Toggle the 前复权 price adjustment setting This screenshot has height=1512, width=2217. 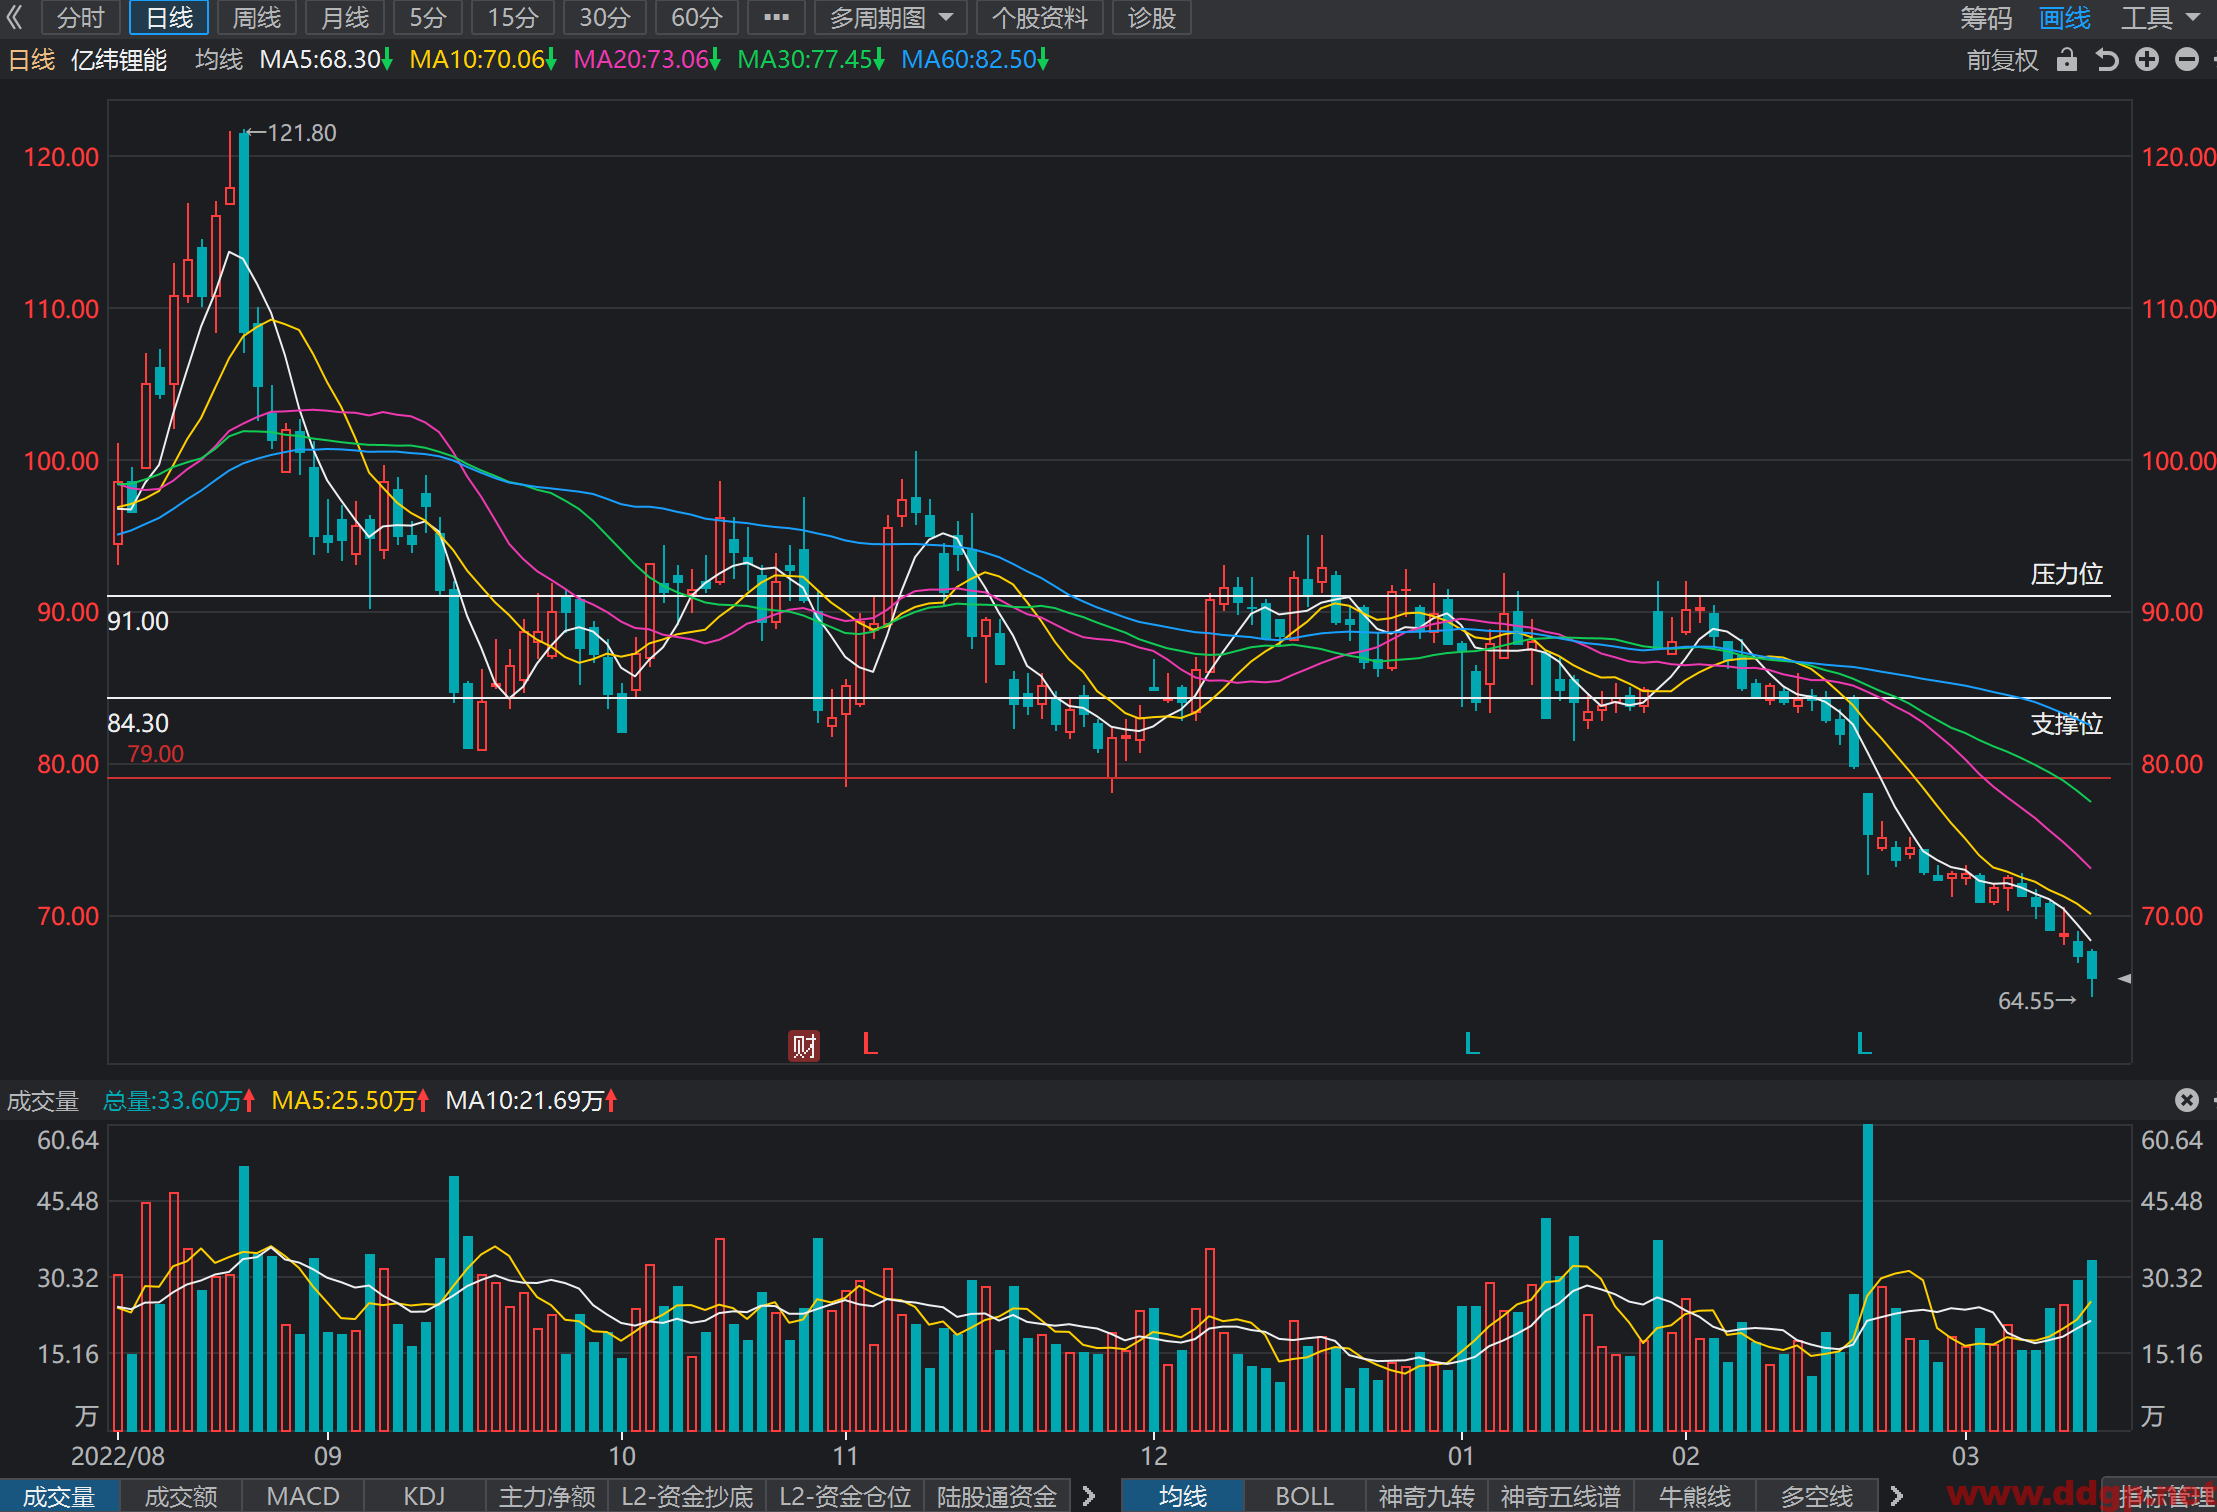(x=2002, y=60)
